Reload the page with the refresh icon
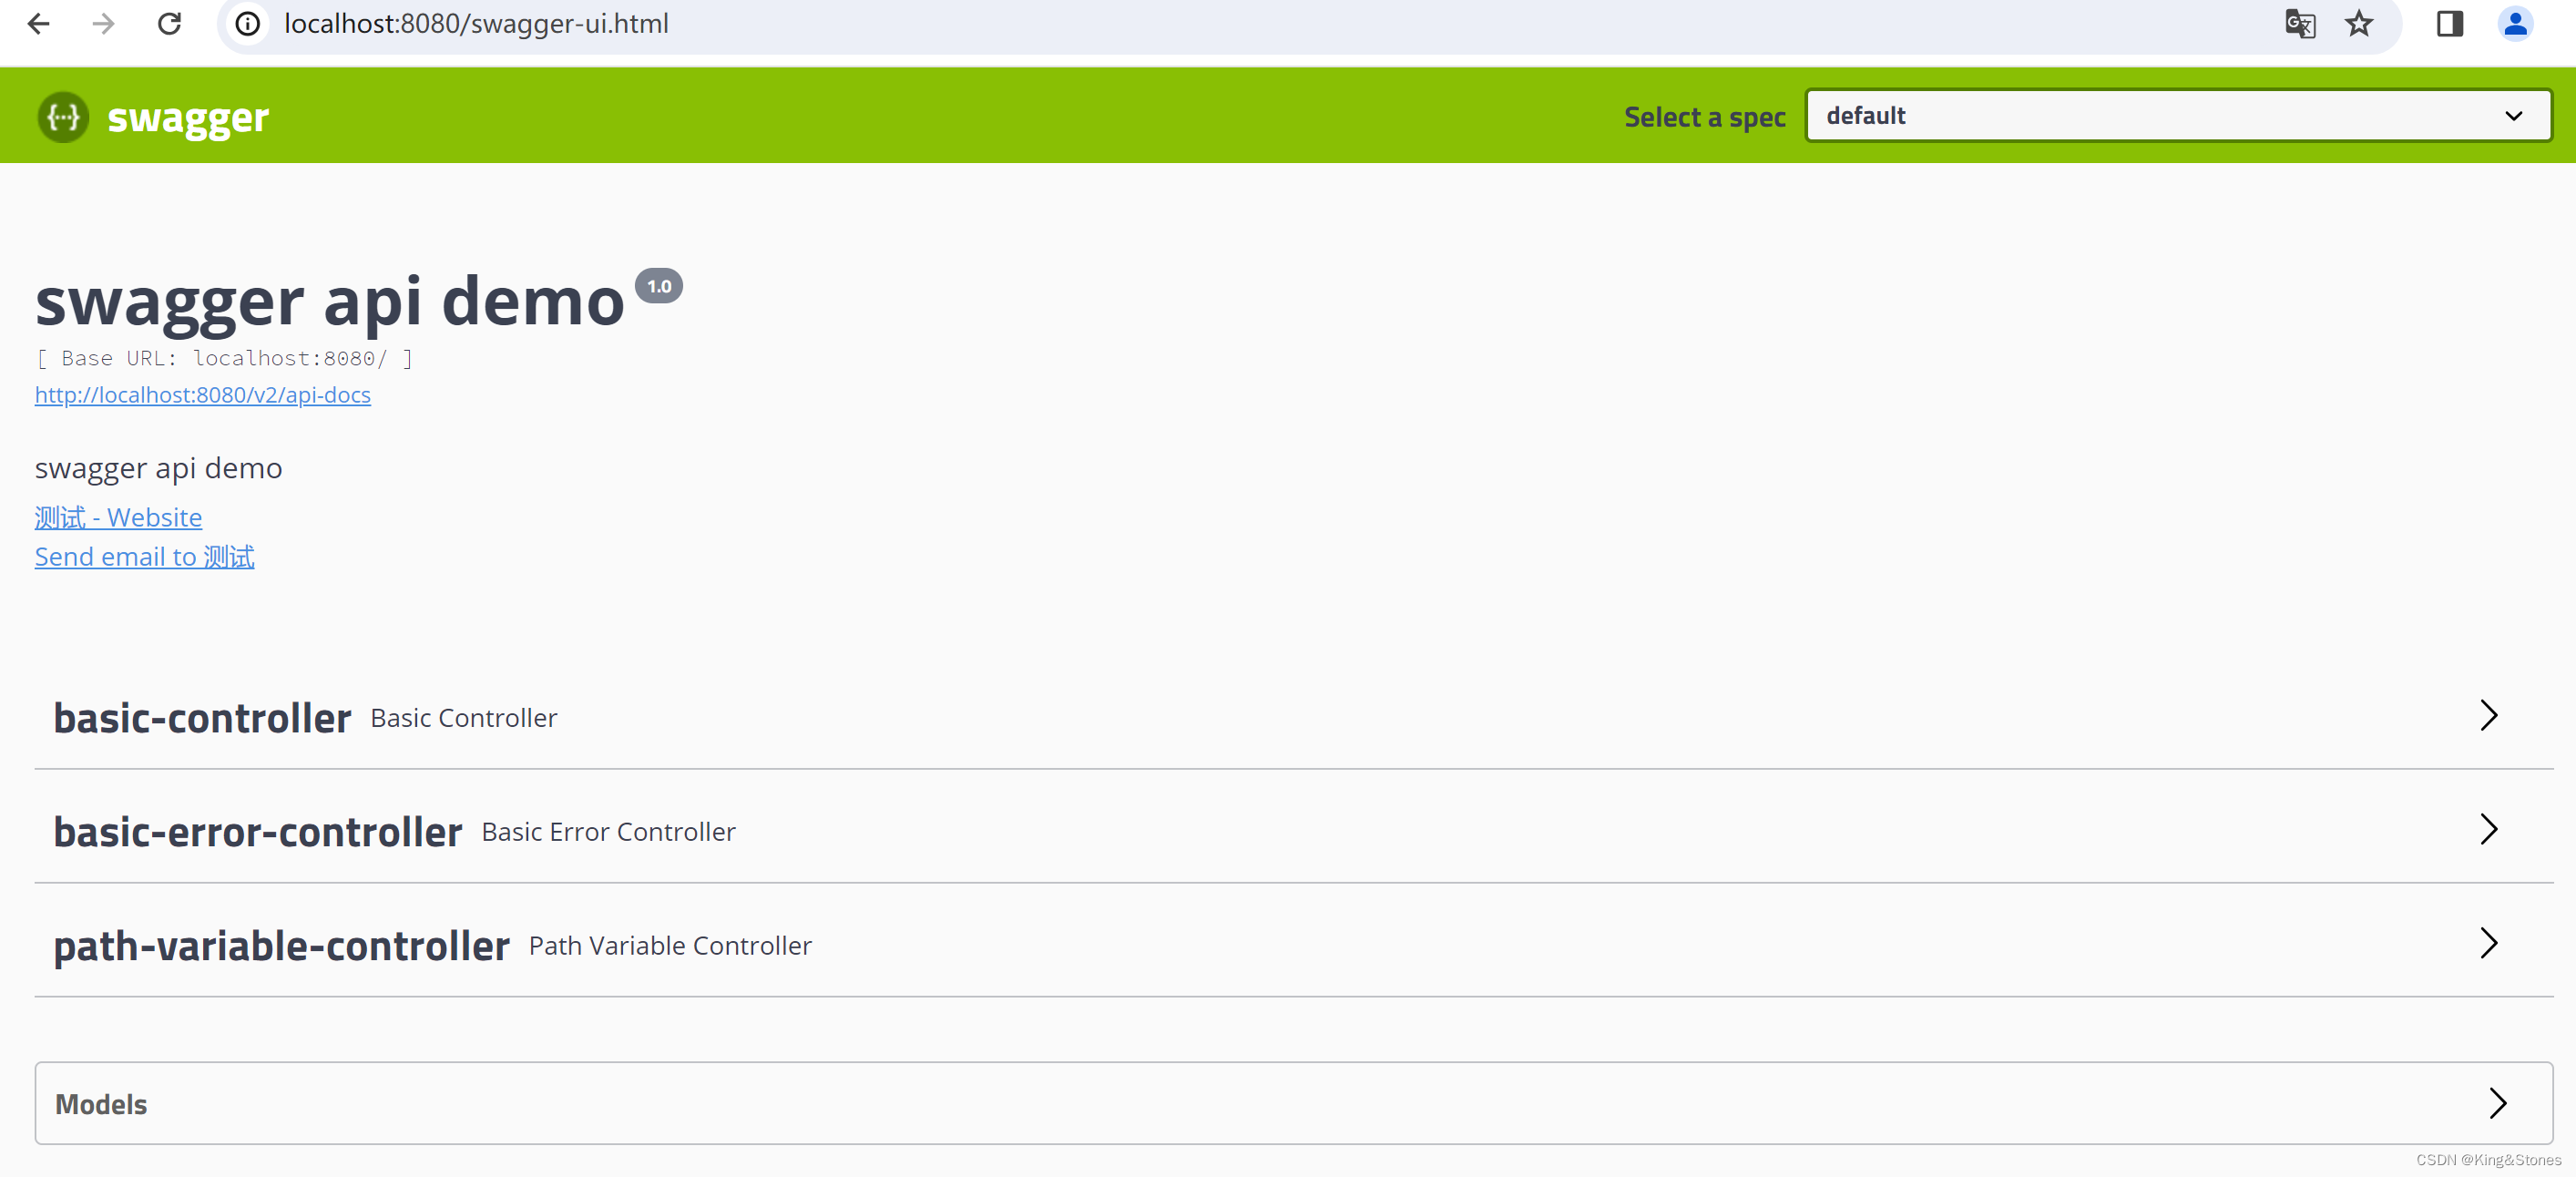The image size is (2576, 1177). pyautogui.click(x=169, y=23)
